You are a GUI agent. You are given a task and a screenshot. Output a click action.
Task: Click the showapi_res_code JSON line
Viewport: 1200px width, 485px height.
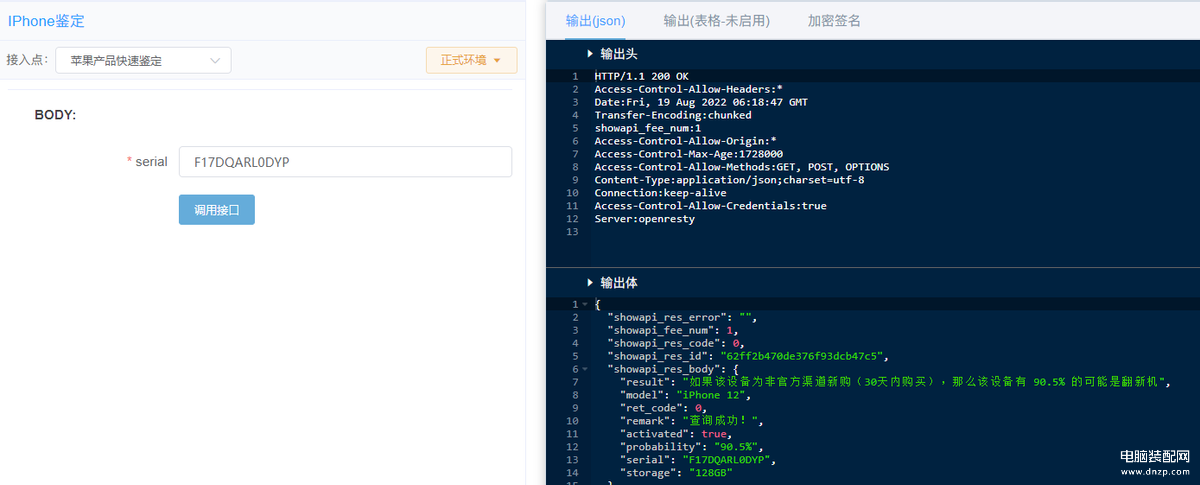676,343
